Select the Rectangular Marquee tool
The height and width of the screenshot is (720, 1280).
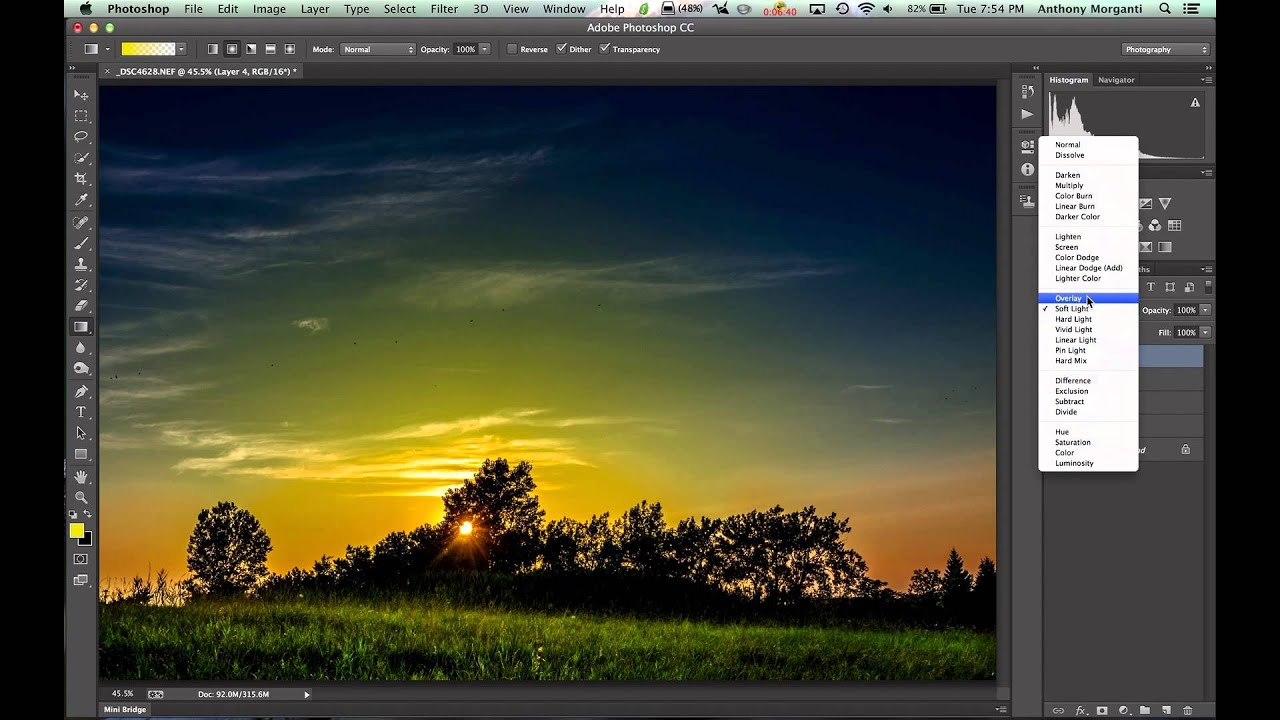click(81, 116)
